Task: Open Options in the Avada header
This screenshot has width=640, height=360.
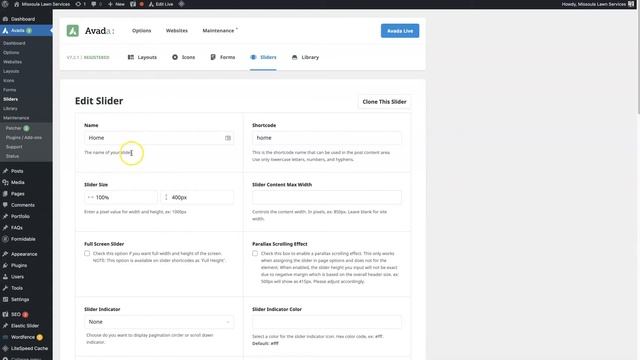Action: click(142, 31)
